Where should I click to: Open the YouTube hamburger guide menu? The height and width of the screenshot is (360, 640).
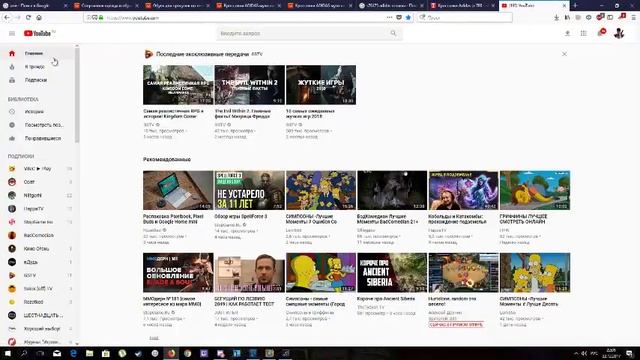12,33
